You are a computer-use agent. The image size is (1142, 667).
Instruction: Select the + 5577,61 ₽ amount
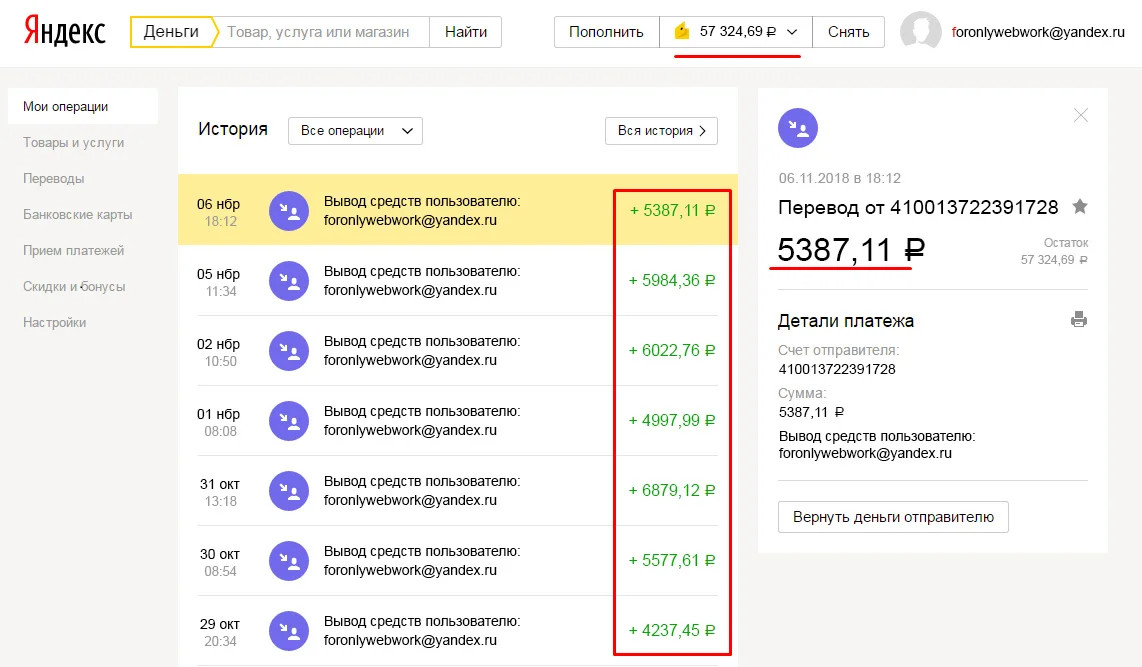tap(672, 560)
